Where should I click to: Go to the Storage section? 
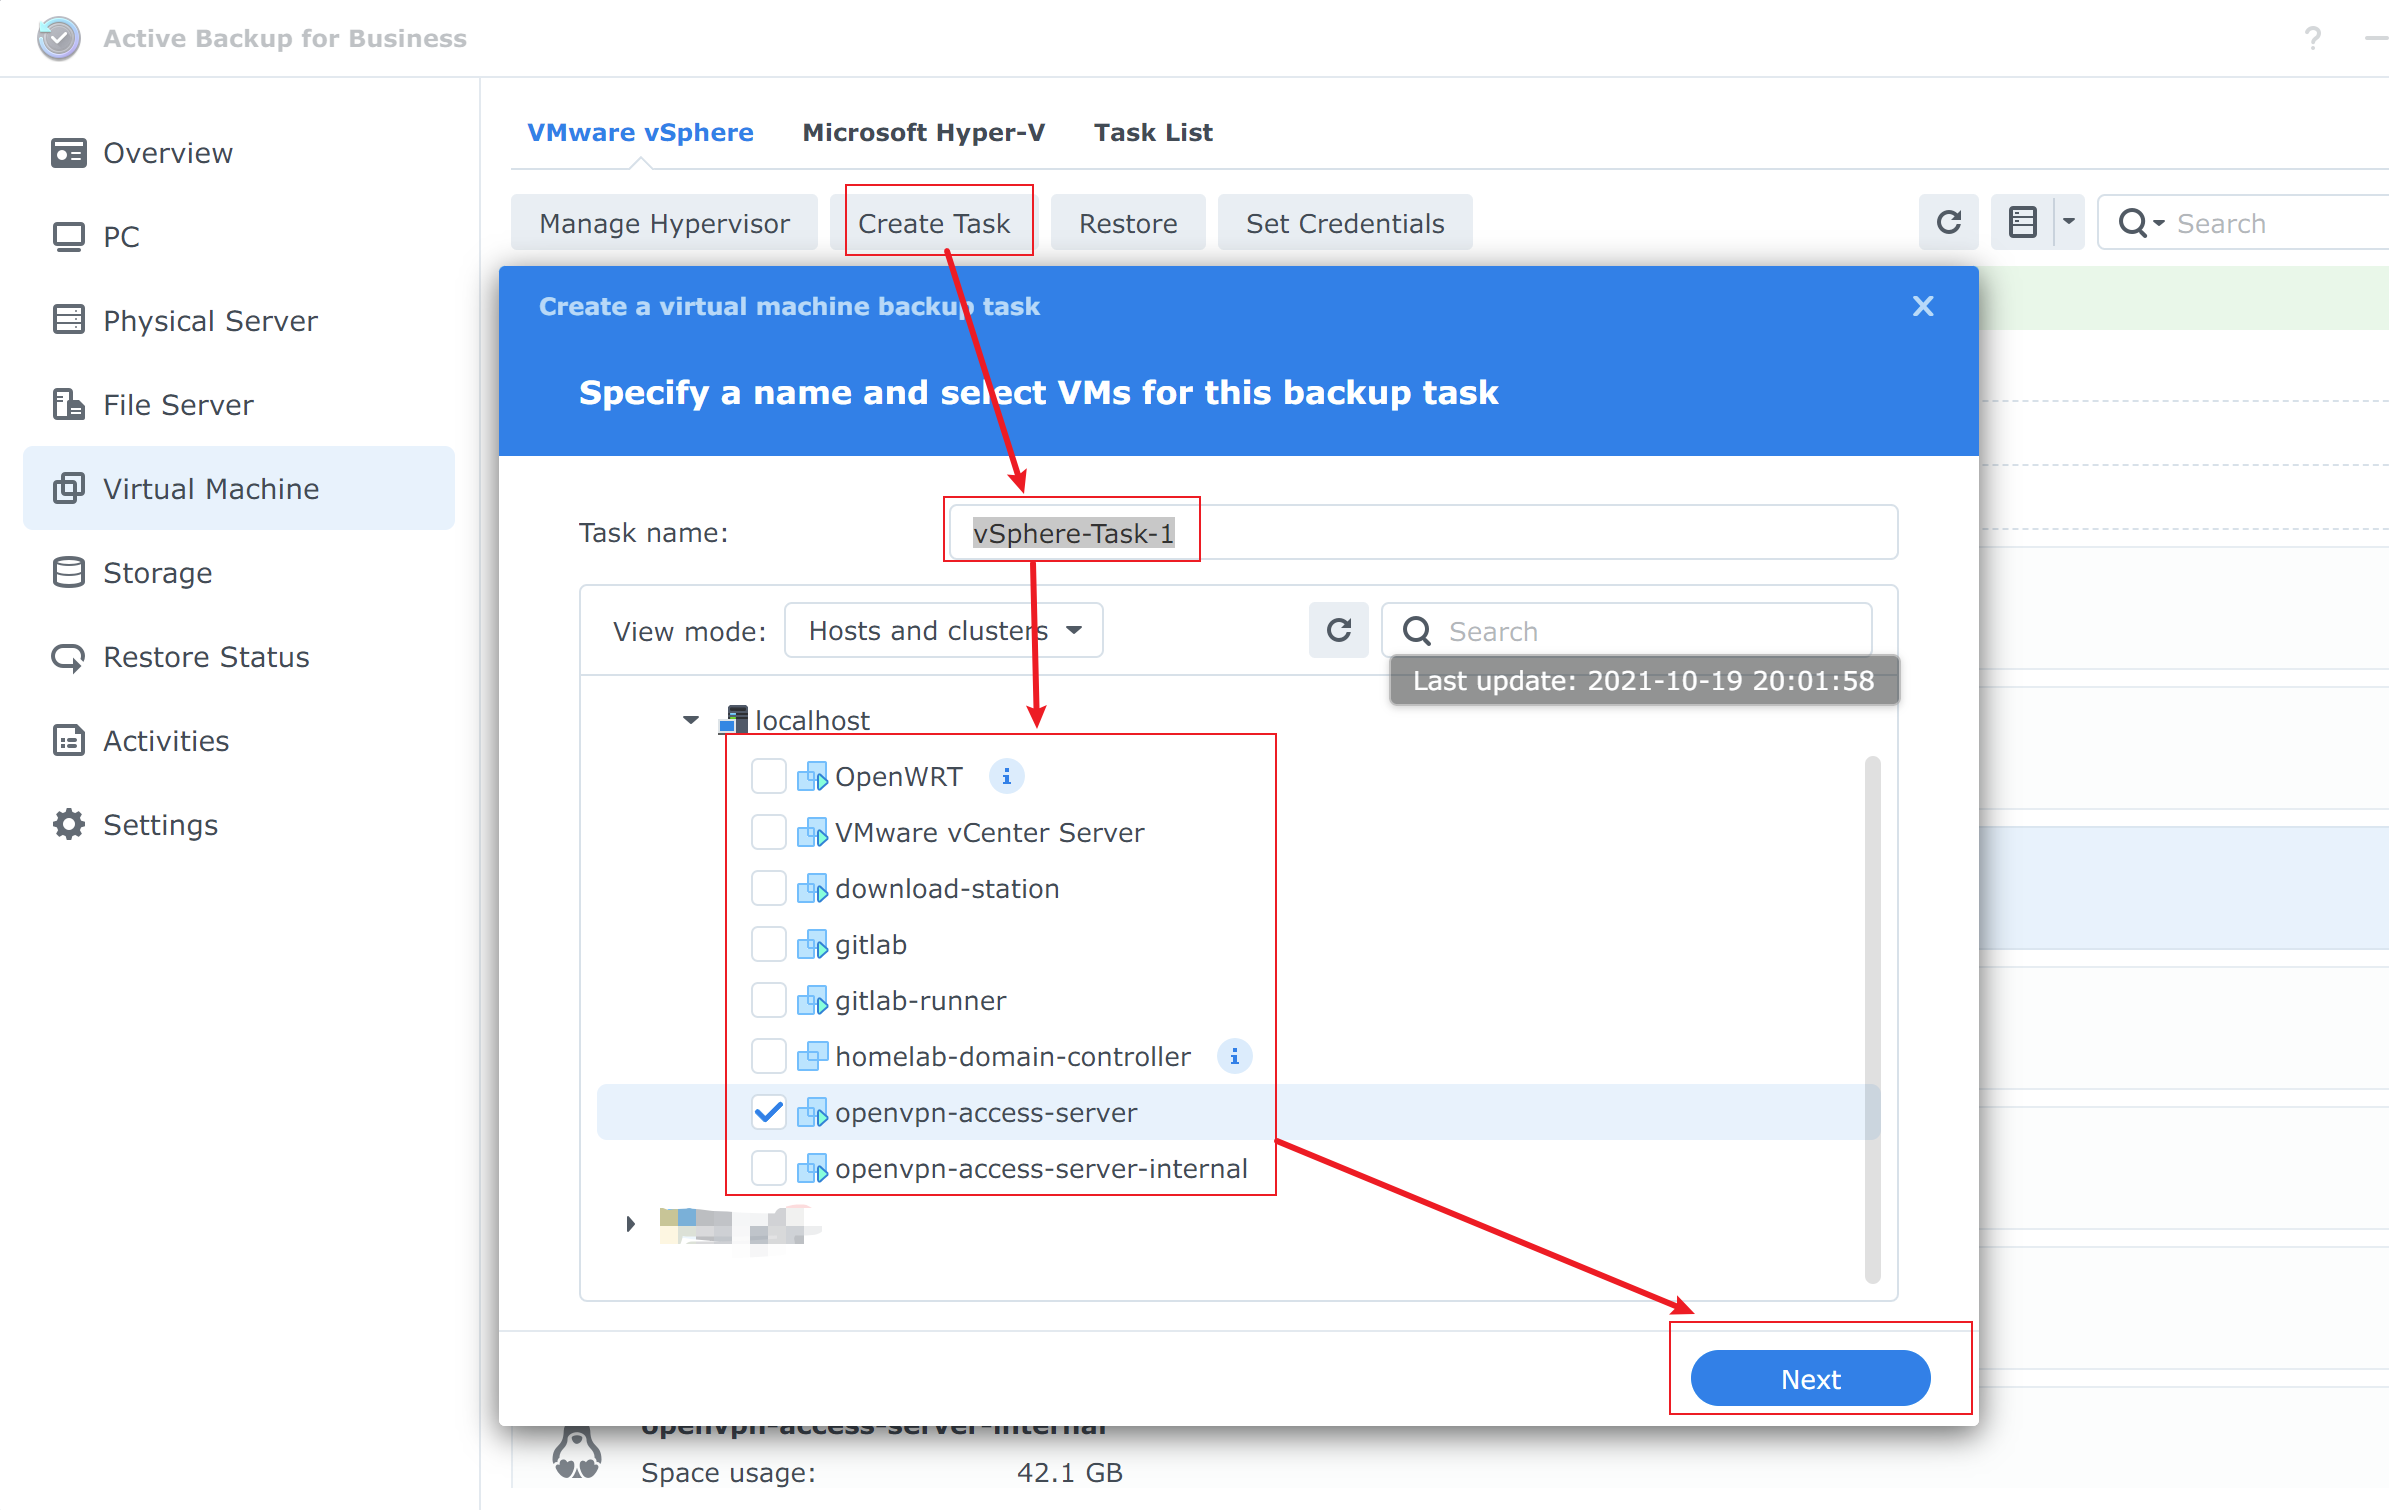pos(157,572)
